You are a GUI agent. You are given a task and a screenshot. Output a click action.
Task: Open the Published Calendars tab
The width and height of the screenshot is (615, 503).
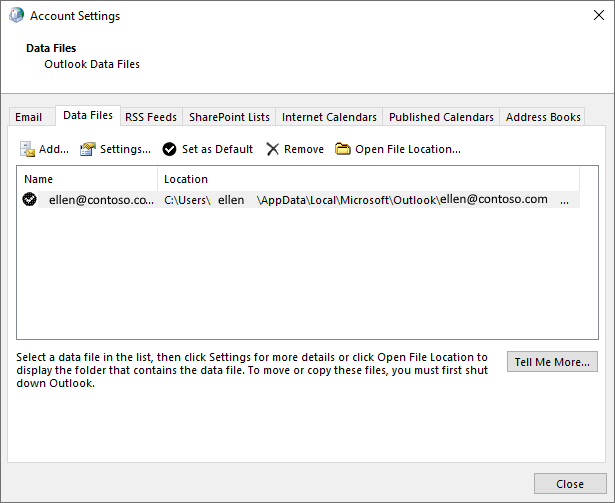tap(441, 117)
